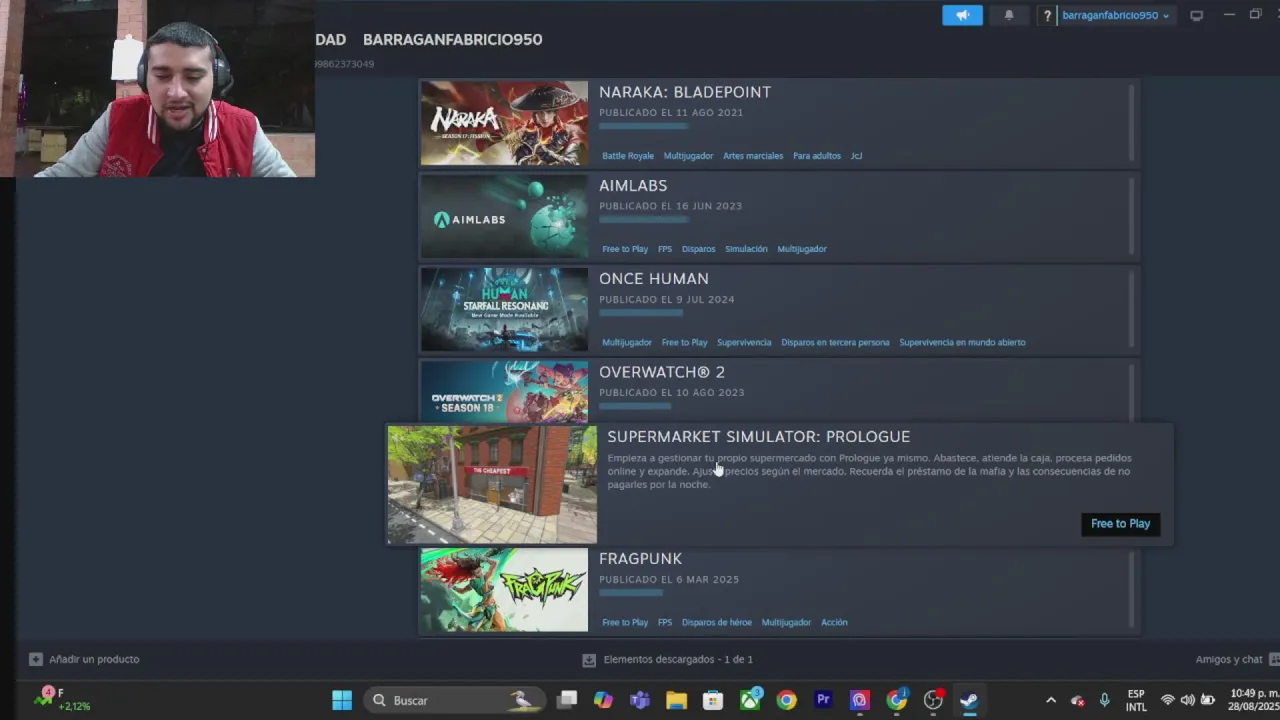Open File Explorer from the taskbar
The width and height of the screenshot is (1280, 720).
677,700
